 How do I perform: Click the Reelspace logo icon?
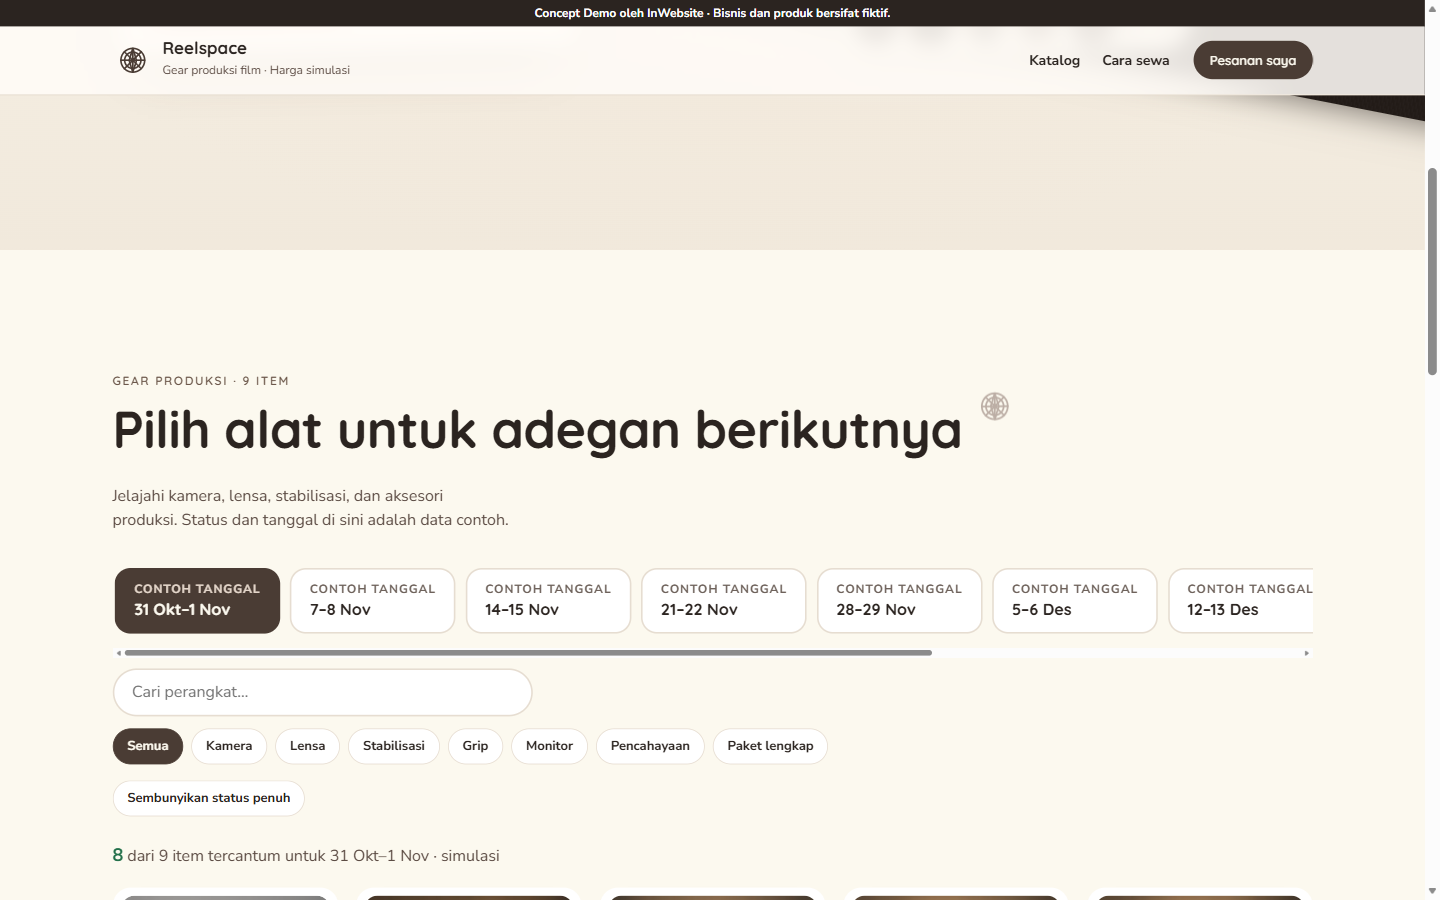[133, 60]
